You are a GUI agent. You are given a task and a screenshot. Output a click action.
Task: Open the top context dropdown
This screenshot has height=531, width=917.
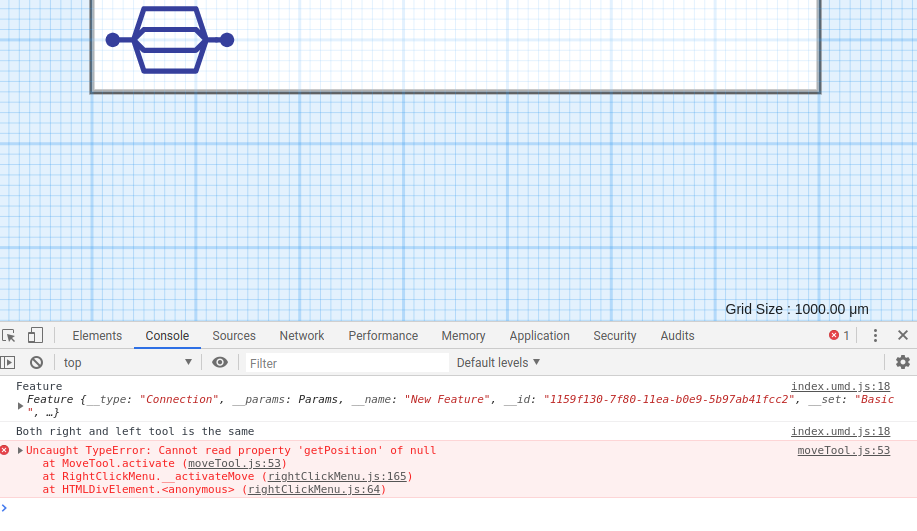pos(127,363)
